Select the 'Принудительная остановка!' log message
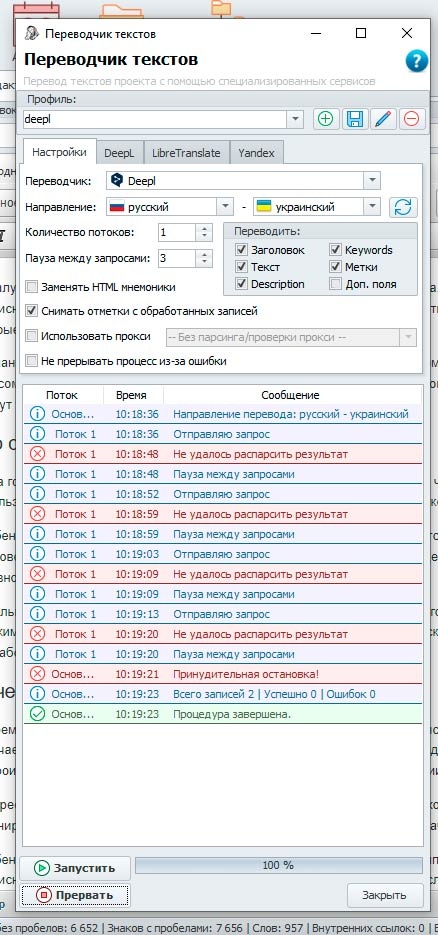The width and height of the screenshot is (438, 935). (246, 674)
